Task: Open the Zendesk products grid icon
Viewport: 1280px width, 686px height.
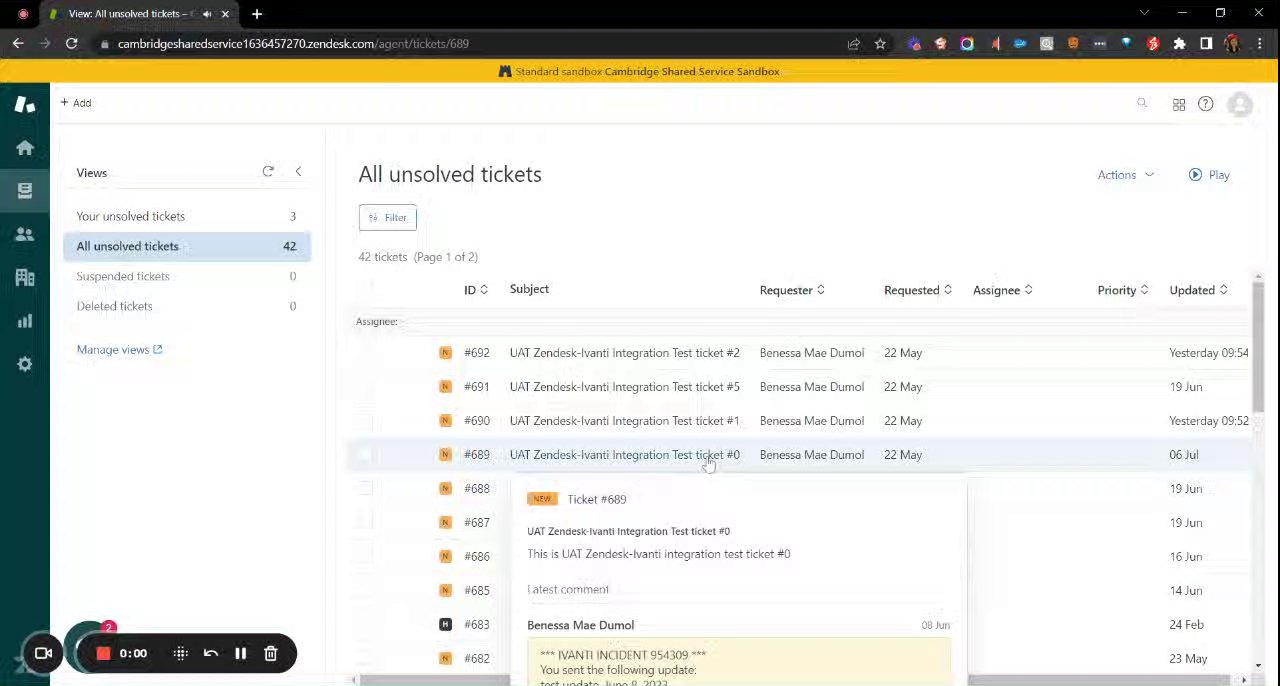Action: pos(1179,104)
